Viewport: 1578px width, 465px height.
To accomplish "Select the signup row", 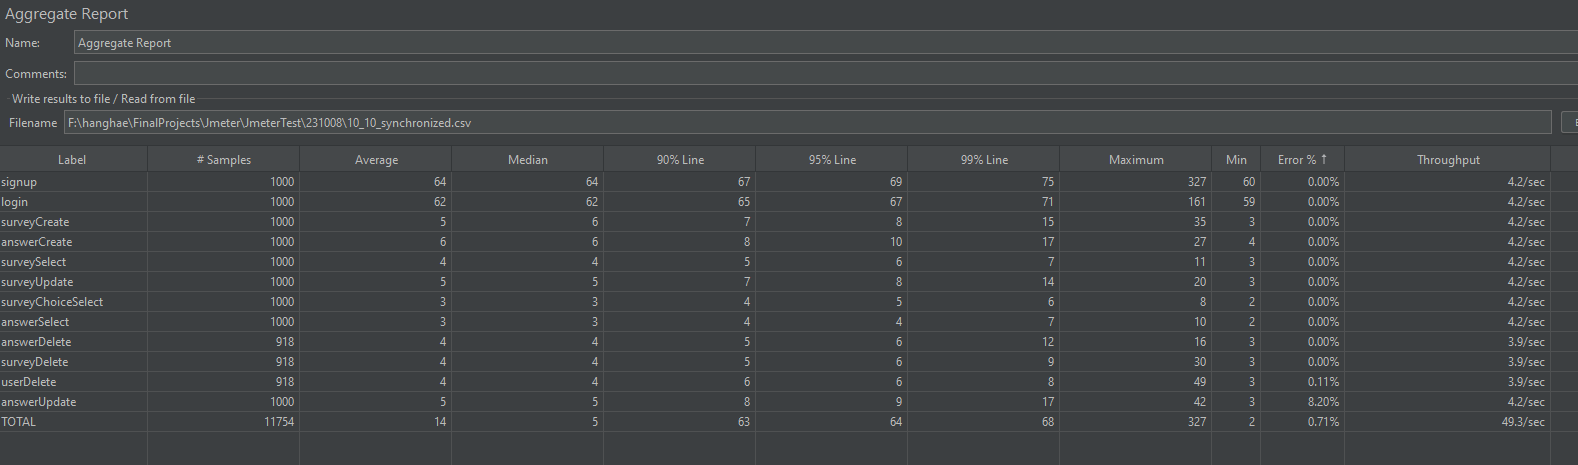I will point(775,182).
